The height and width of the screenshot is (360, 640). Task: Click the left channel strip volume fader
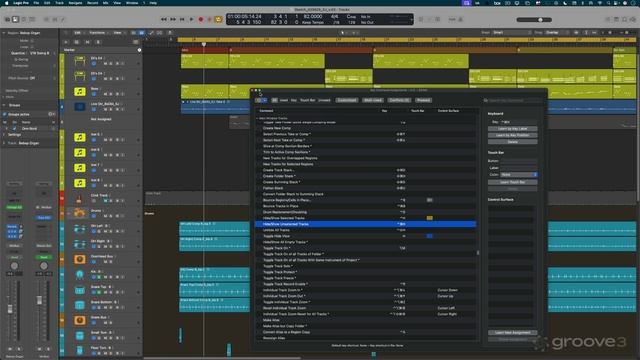coord(10,309)
